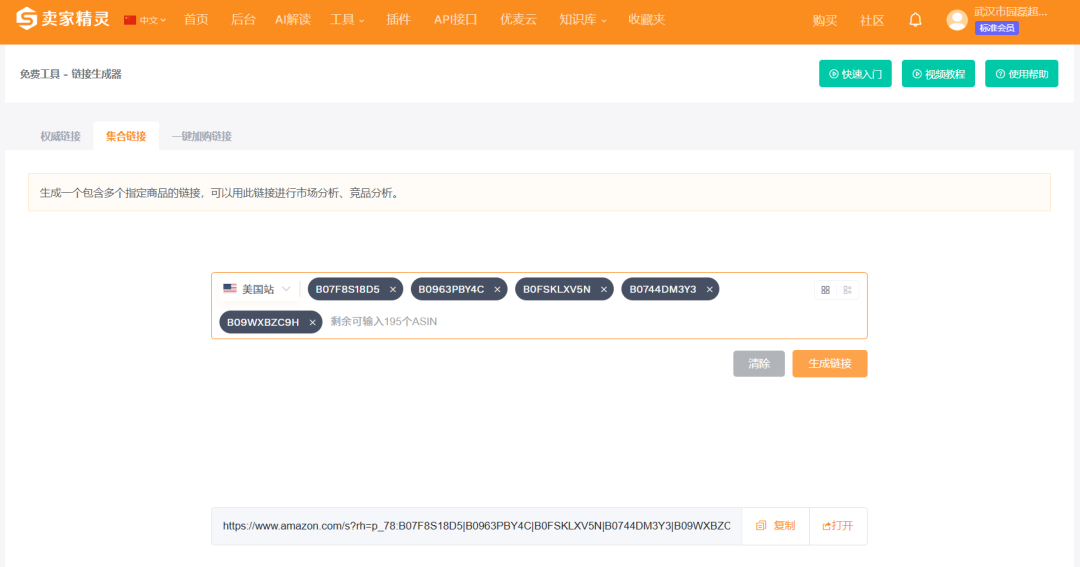The image size is (1080, 567).
Task: Remove ASIN tag B0963PBY4C
Action: pyautogui.click(x=497, y=289)
